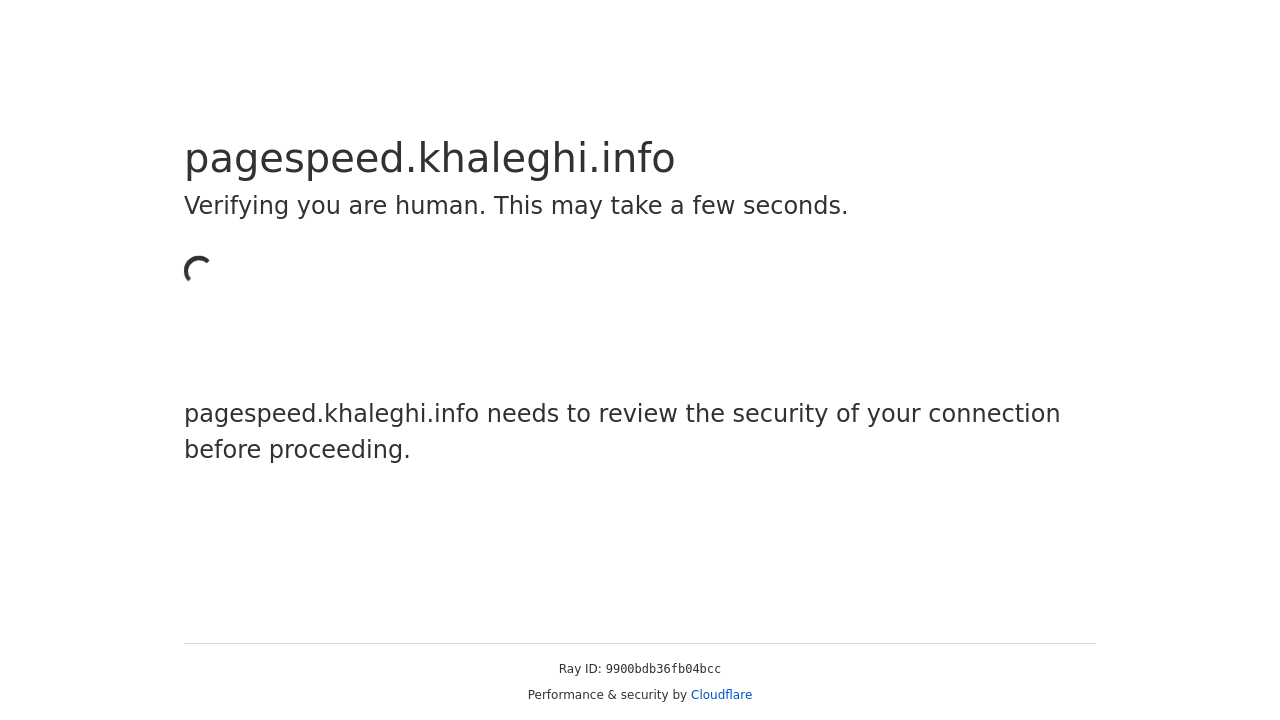The width and height of the screenshot is (1280, 720).
Task: Click the word "Verifying" in the subtitle
Action: [236, 206]
